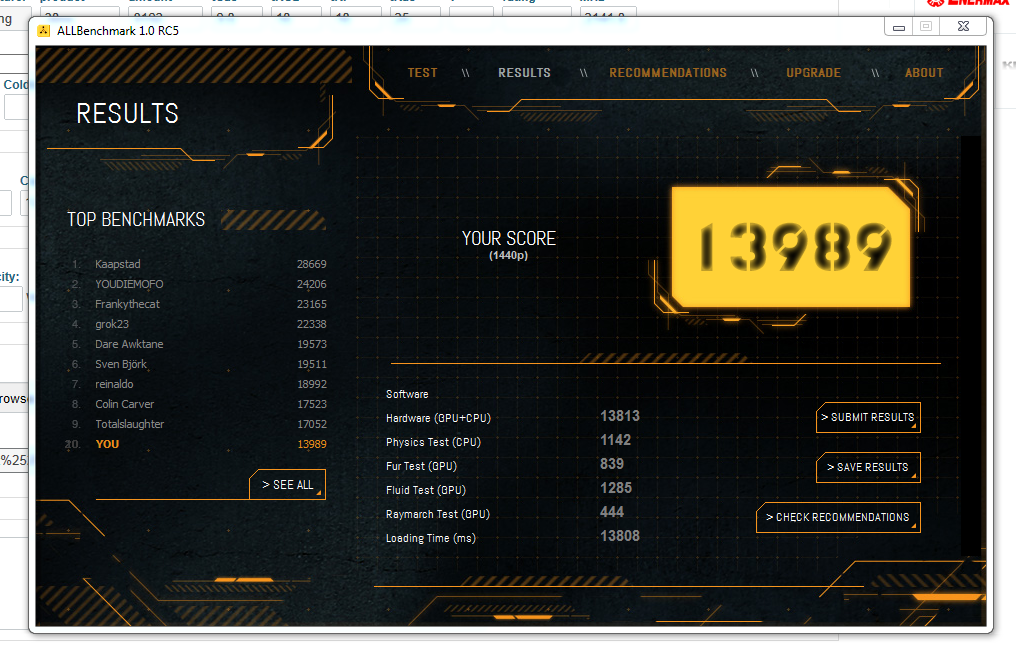This screenshot has height=657, width=1016.
Task: Click the Enermax logo in background window
Action: click(x=969, y=3)
